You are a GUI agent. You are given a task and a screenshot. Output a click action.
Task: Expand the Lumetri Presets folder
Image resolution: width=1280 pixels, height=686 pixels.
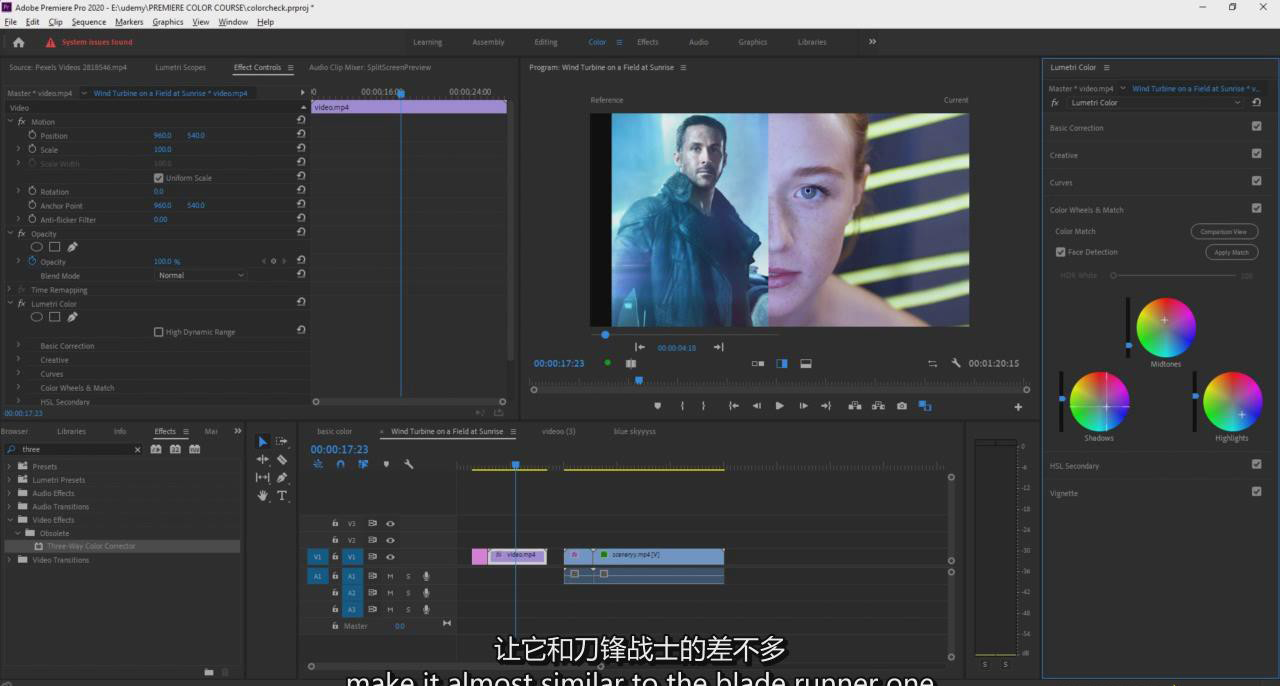click(11, 480)
